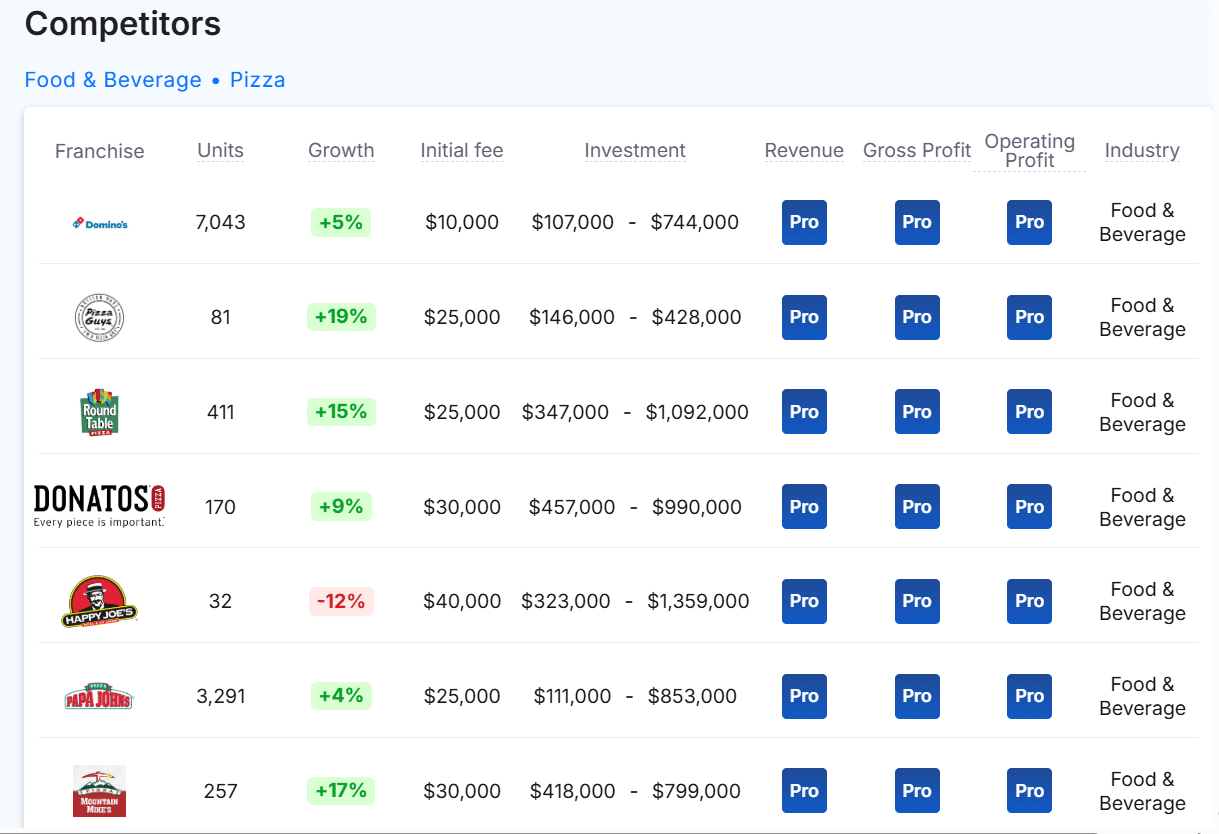Click the $1,092,000 investment value
Viewport: 1219px width, 834px height.
click(x=697, y=412)
